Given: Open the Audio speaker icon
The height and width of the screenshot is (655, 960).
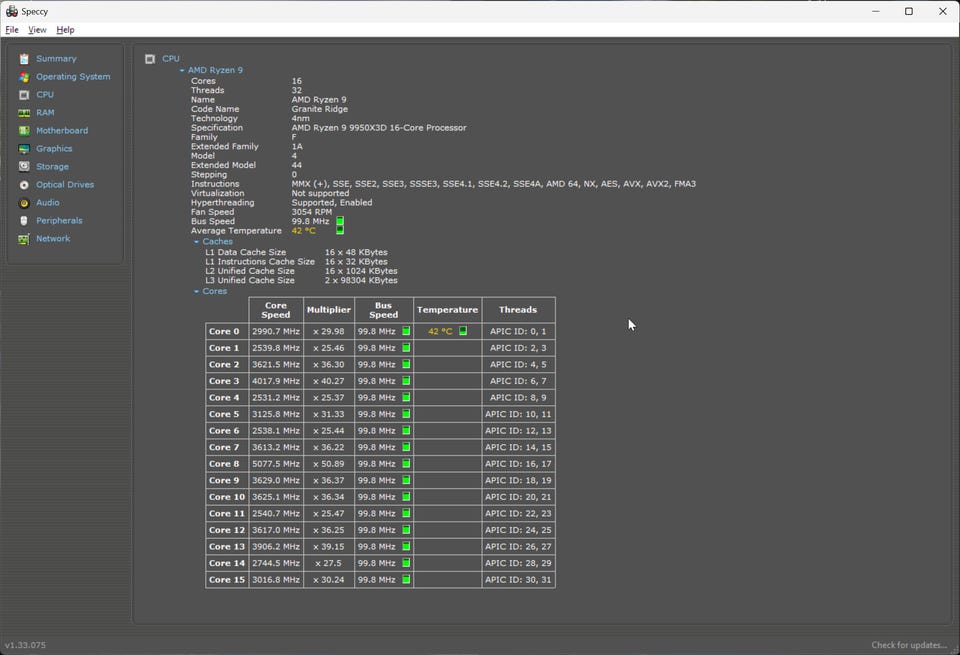Looking at the screenshot, I should pyautogui.click(x=24, y=203).
